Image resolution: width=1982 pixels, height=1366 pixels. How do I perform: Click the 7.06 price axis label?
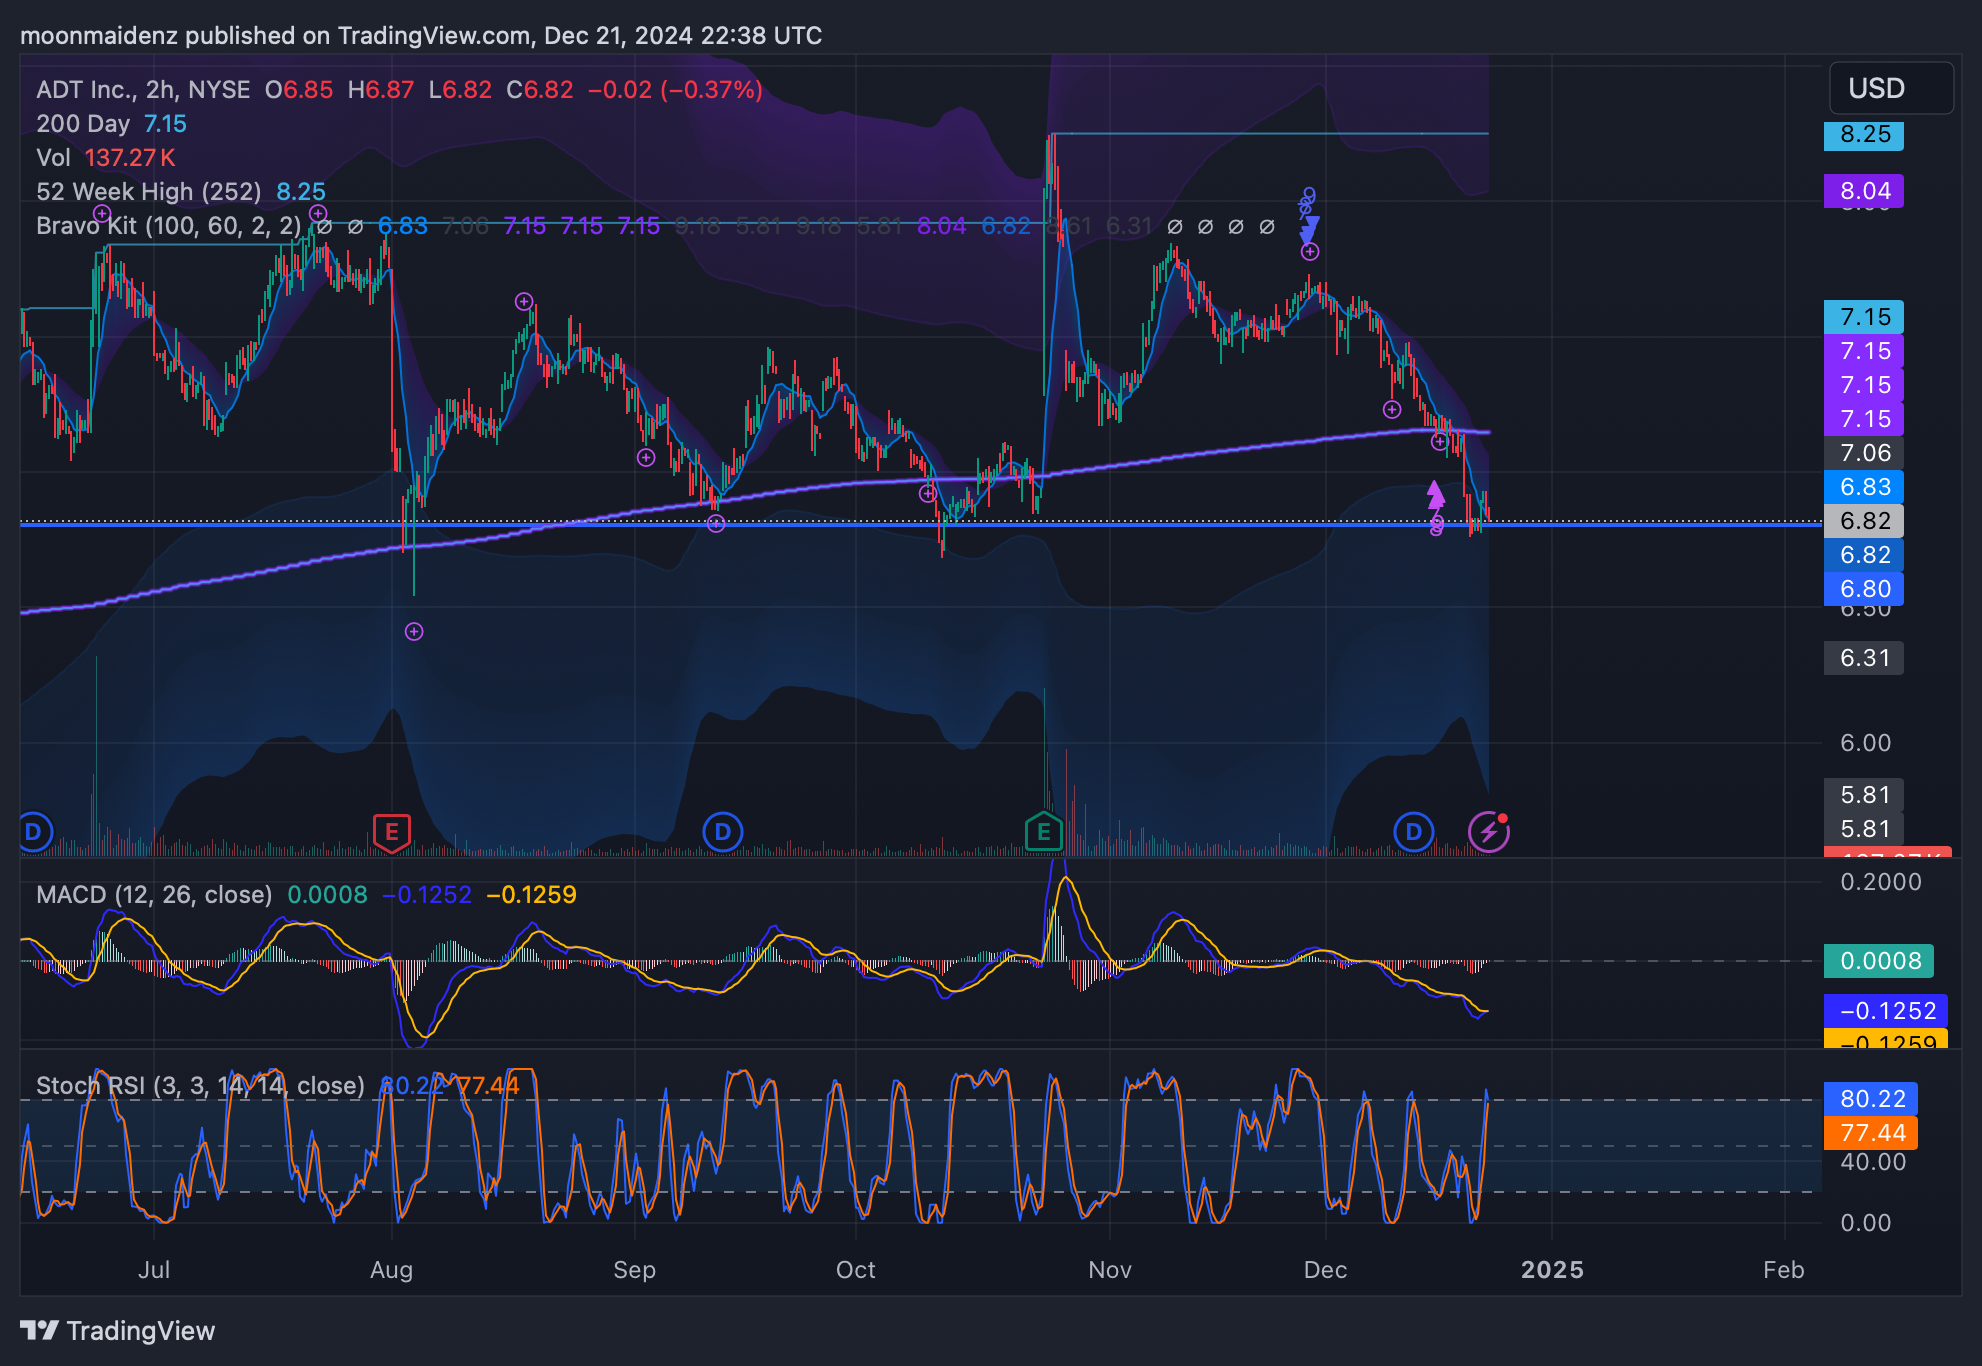click(x=1864, y=453)
